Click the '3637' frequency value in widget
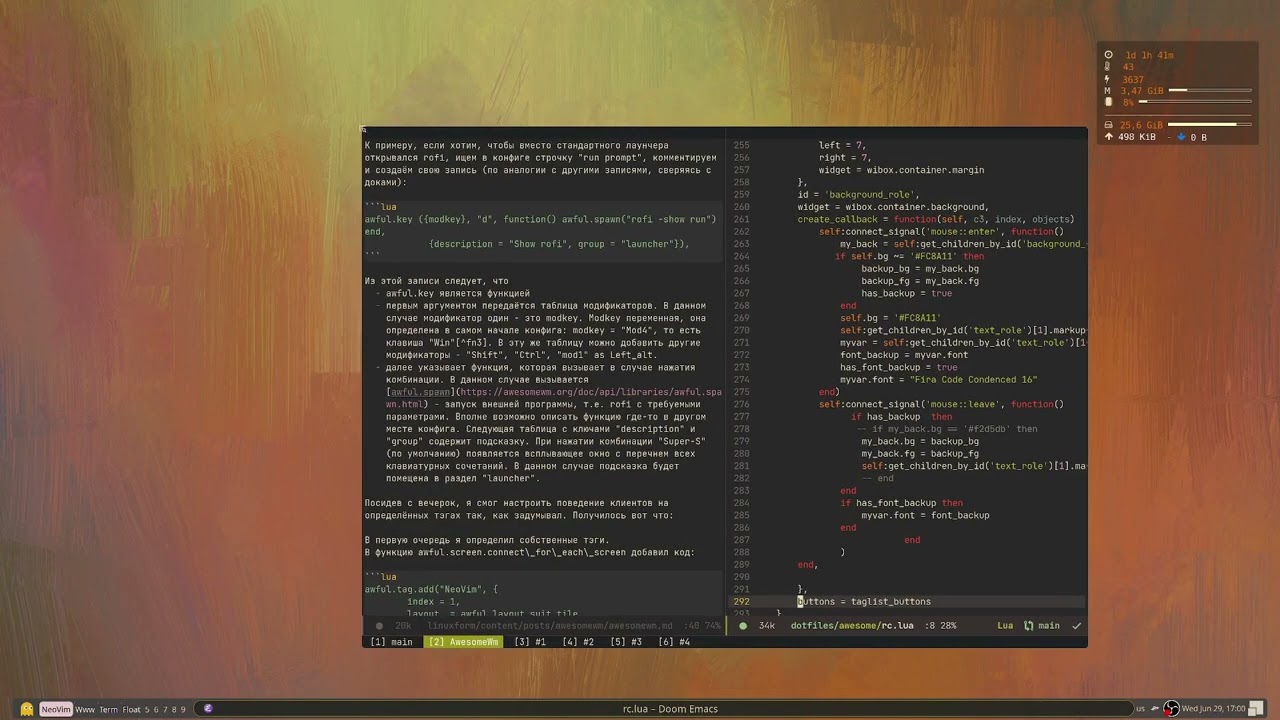Viewport: 1280px width, 720px height. pyautogui.click(x=1133, y=79)
